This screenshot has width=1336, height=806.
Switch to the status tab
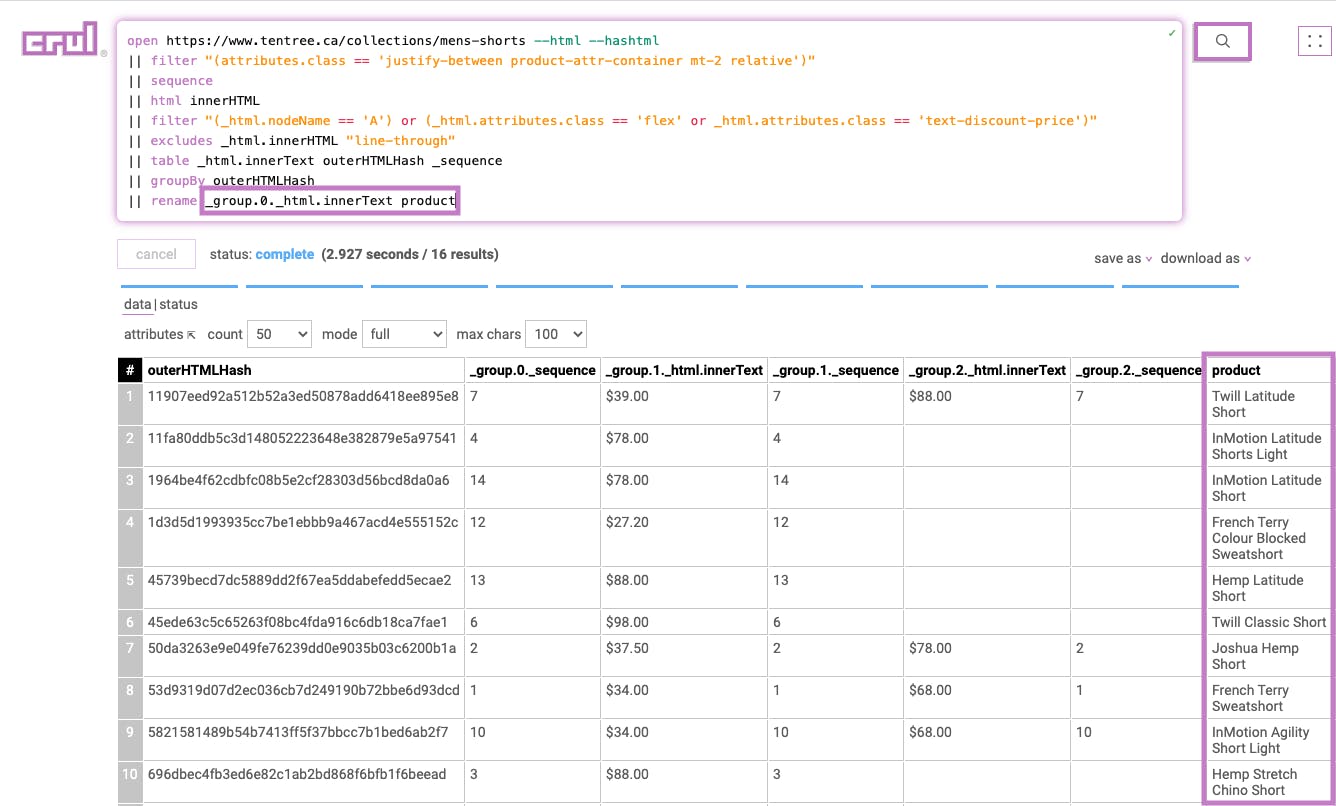179,304
